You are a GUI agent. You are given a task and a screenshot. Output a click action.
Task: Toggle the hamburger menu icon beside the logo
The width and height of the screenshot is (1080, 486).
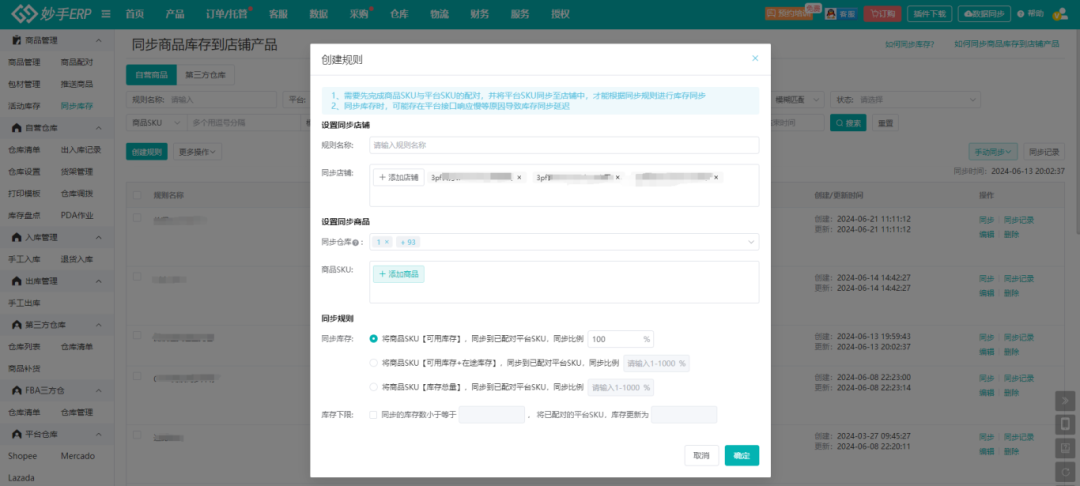tap(106, 14)
